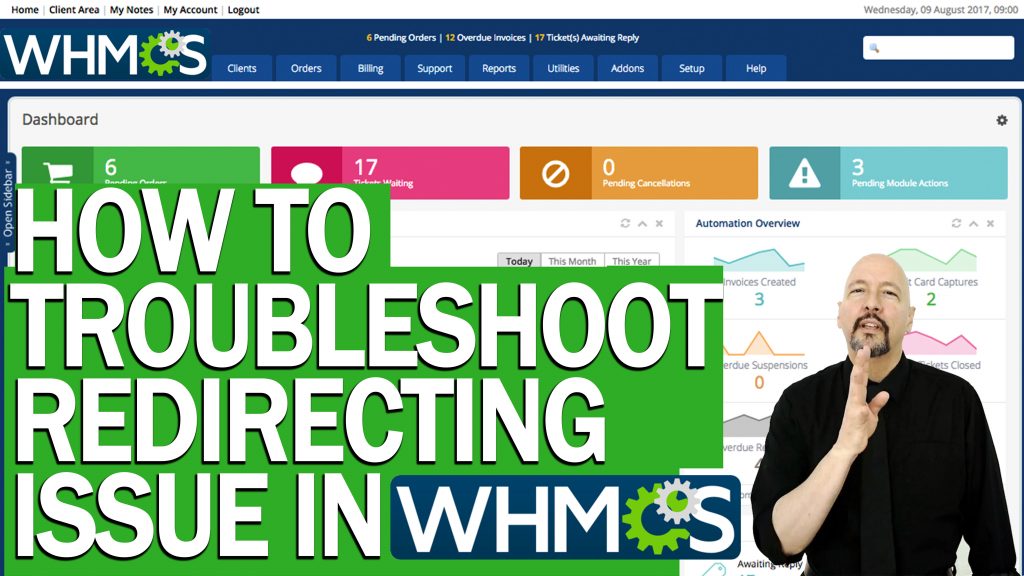Close the panel left of Automation Overview
This screenshot has width=1024, height=576.
click(659, 224)
